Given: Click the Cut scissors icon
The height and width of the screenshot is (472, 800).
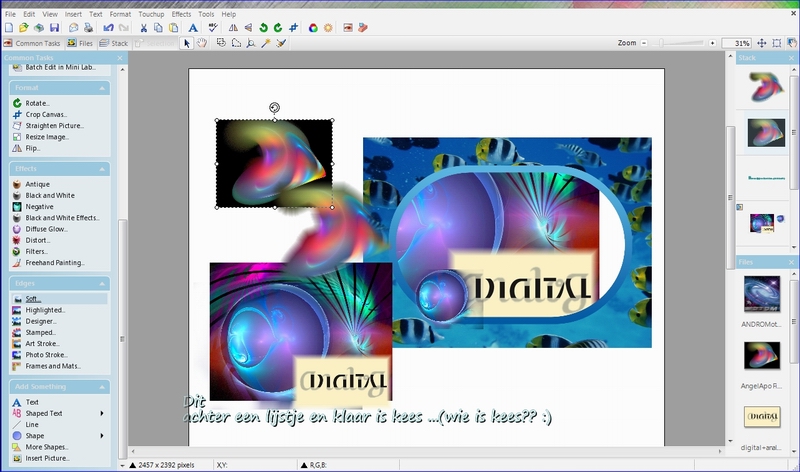Looking at the screenshot, I should point(144,28).
